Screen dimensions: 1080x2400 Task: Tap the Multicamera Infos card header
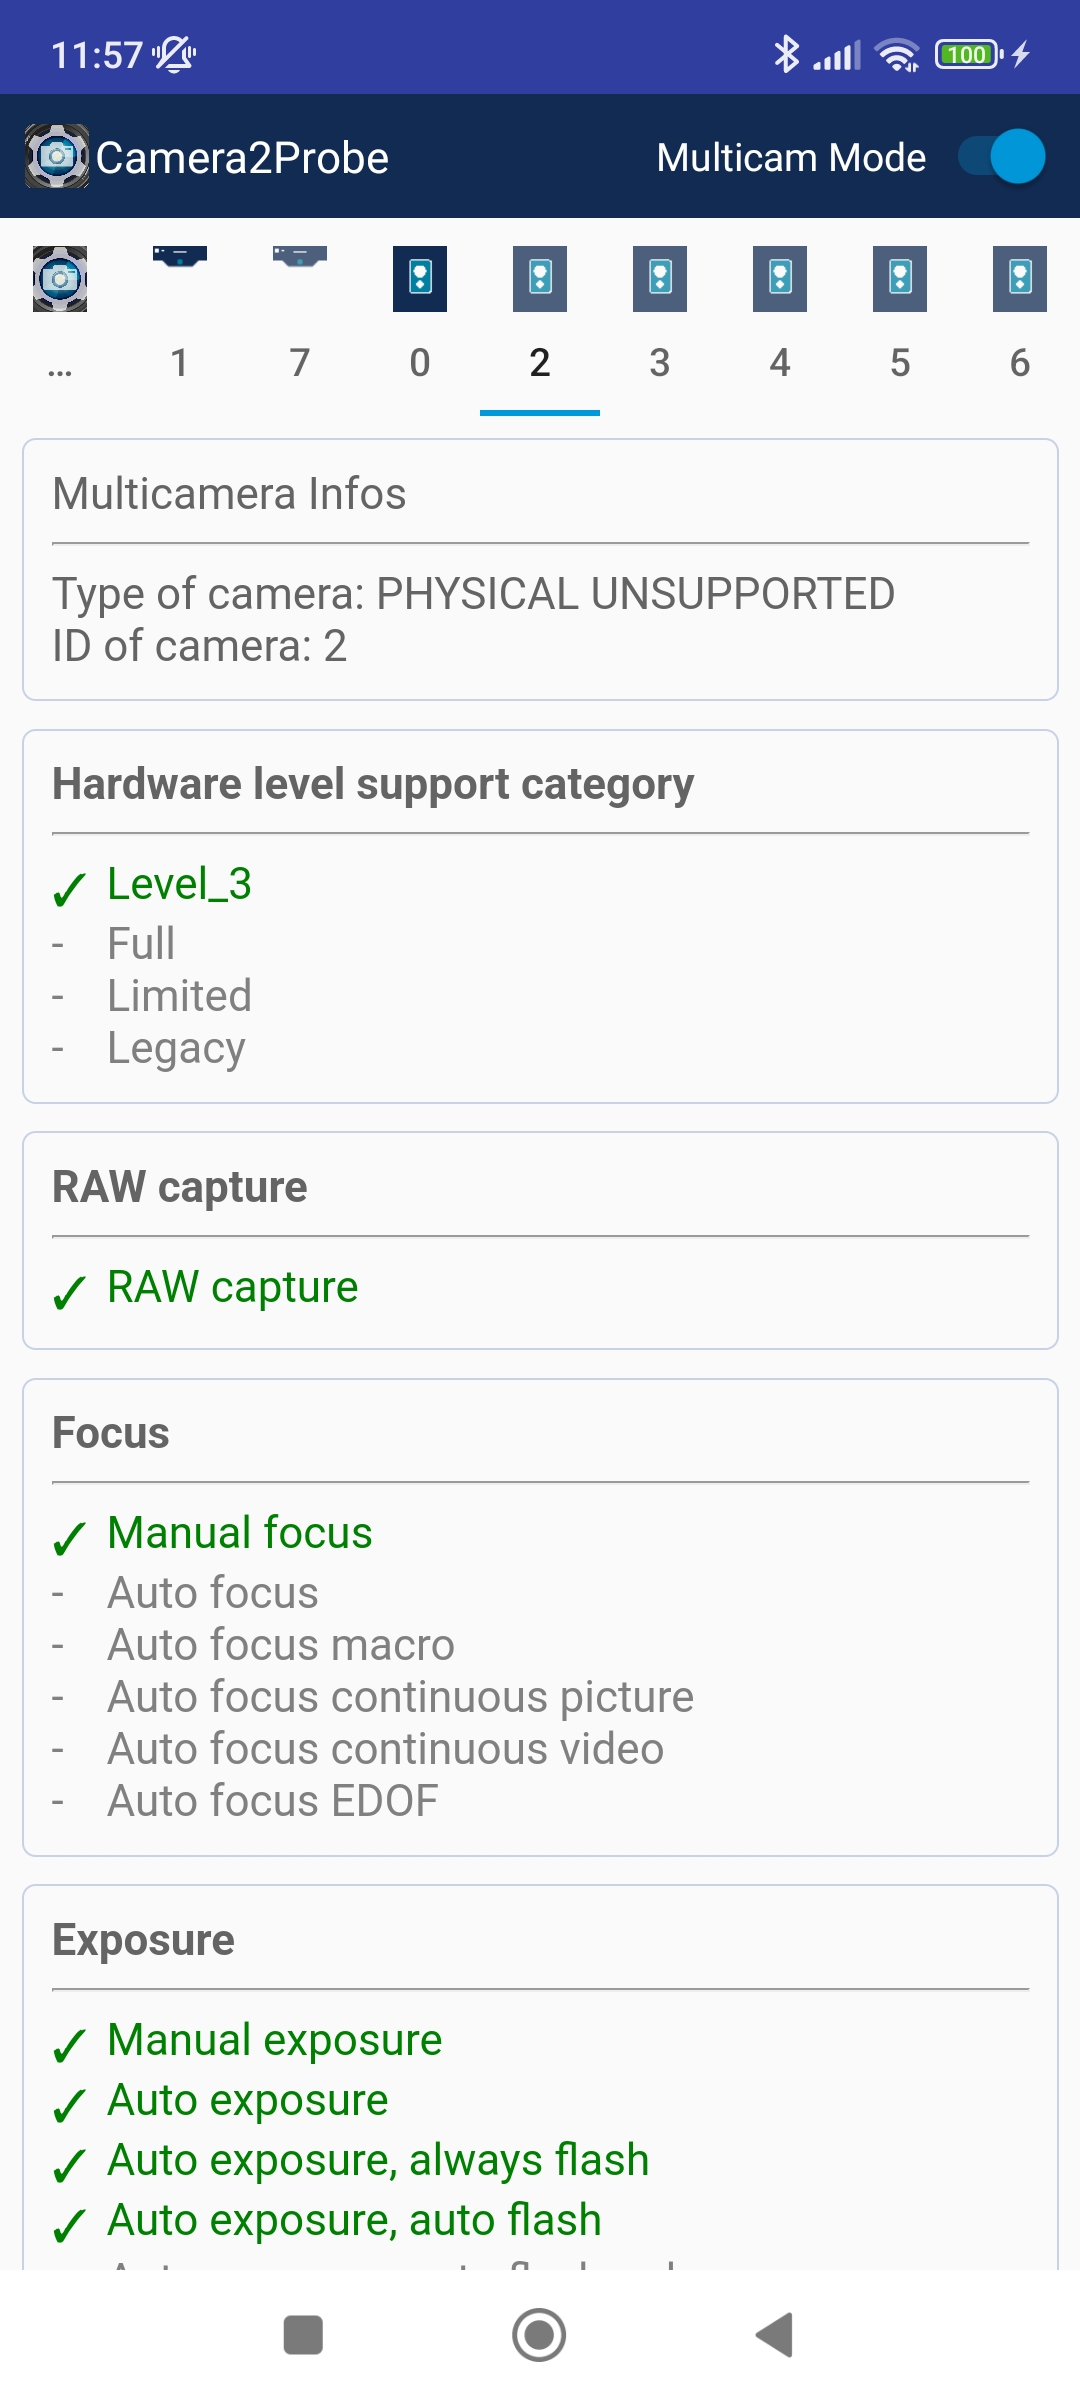tap(230, 494)
